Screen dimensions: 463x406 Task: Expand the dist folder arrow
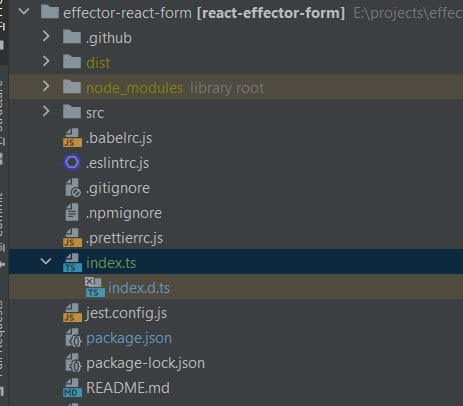[46, 62]
